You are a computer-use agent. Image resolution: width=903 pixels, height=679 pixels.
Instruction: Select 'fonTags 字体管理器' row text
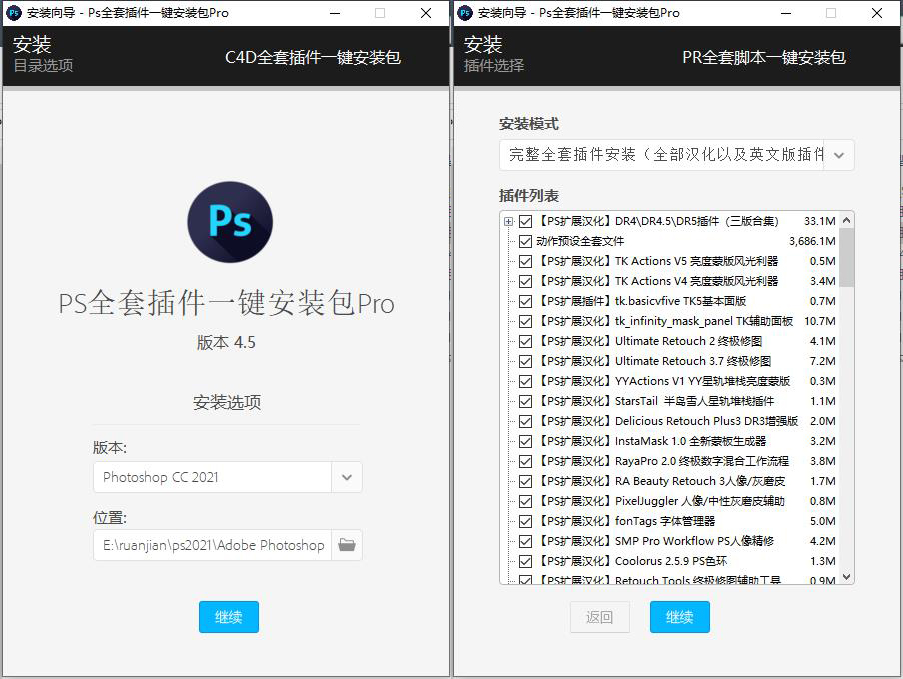(x=665, y=521)
